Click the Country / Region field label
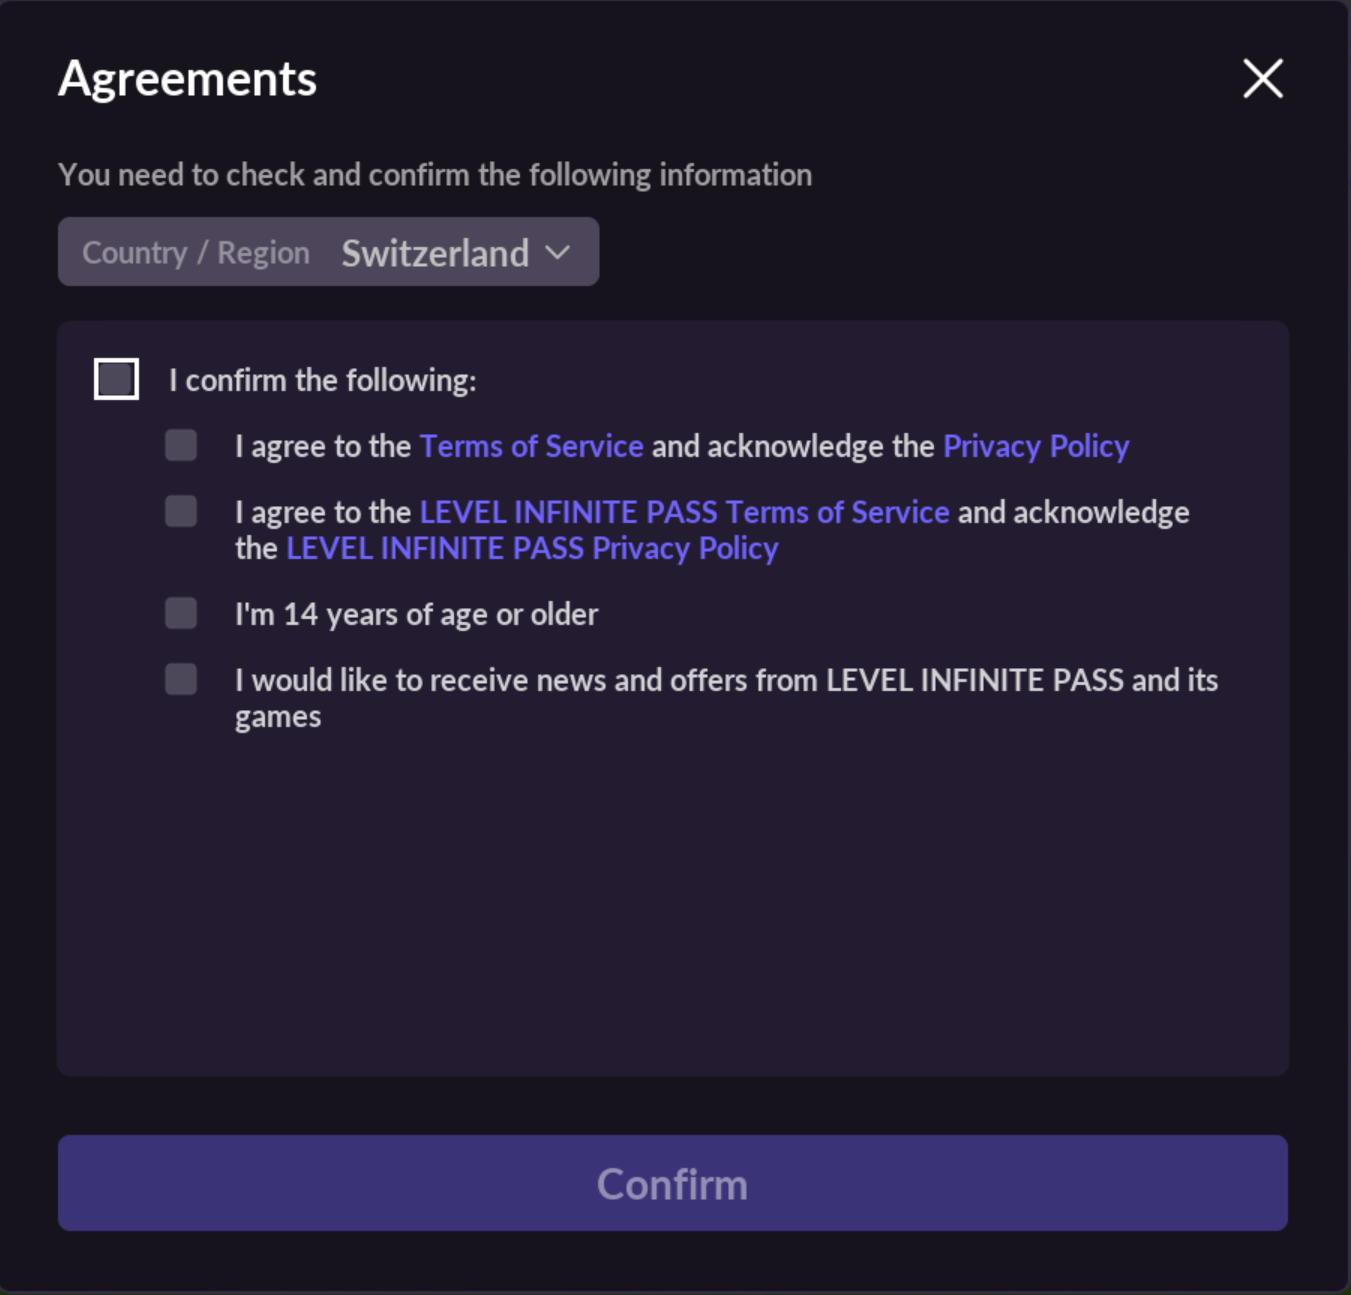Screen dimensions: 1351x1295 pos(196,253)
